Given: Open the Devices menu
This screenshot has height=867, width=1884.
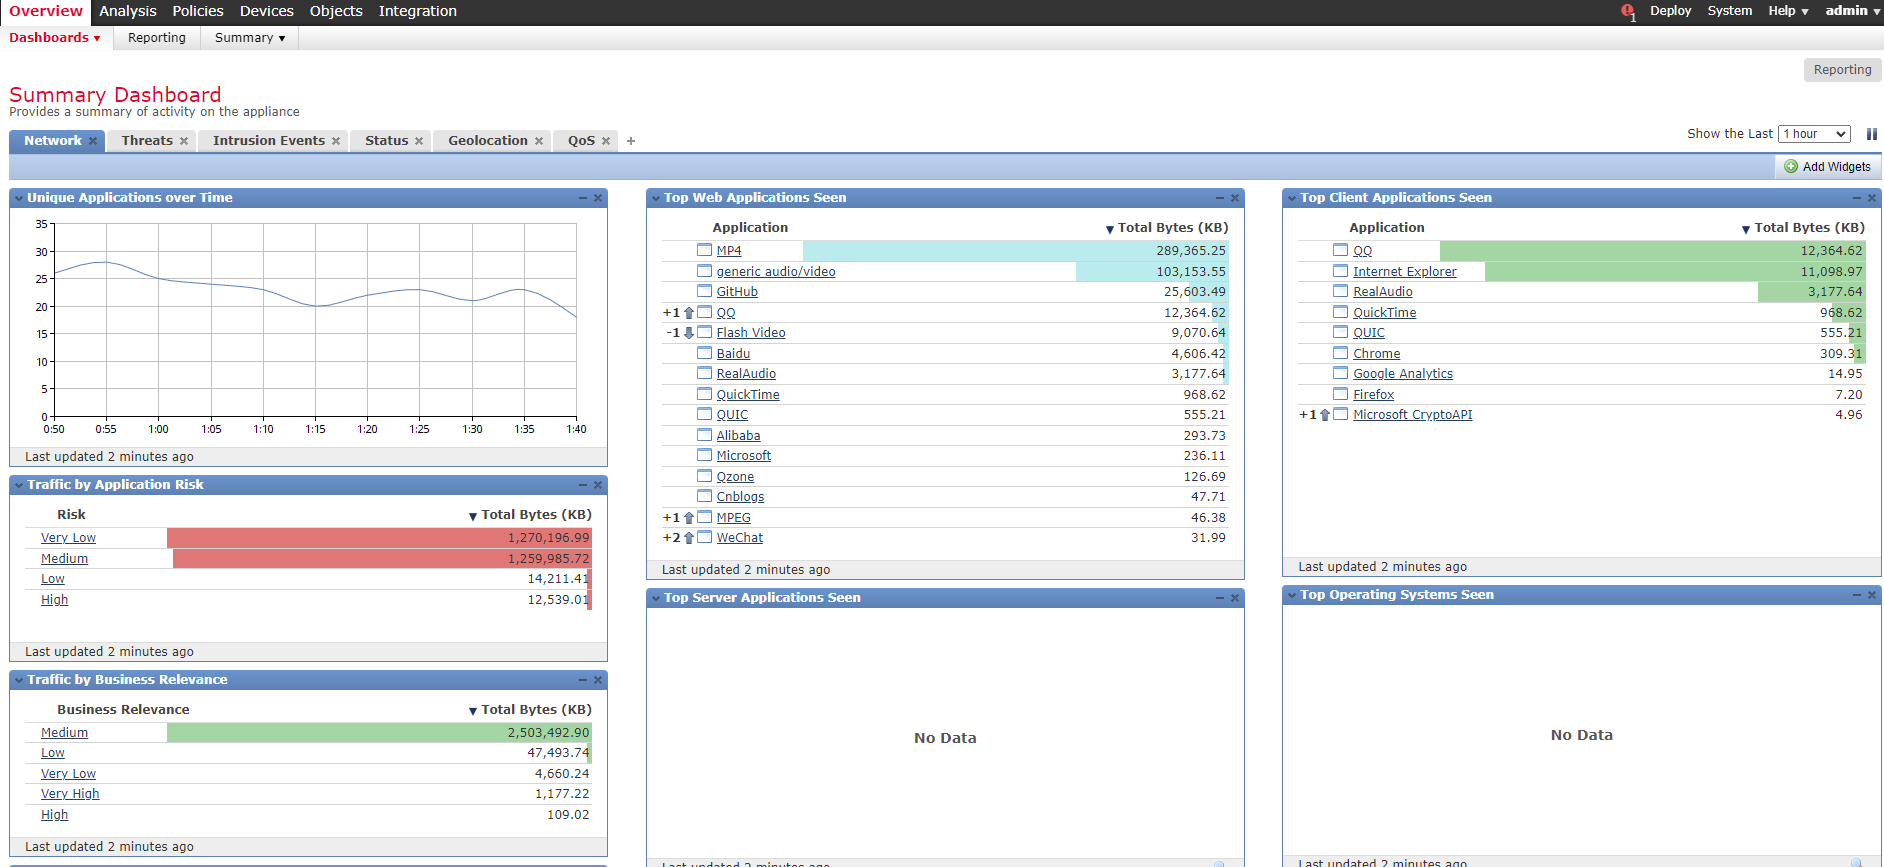Looking at the screenshot, I should 267,11.
